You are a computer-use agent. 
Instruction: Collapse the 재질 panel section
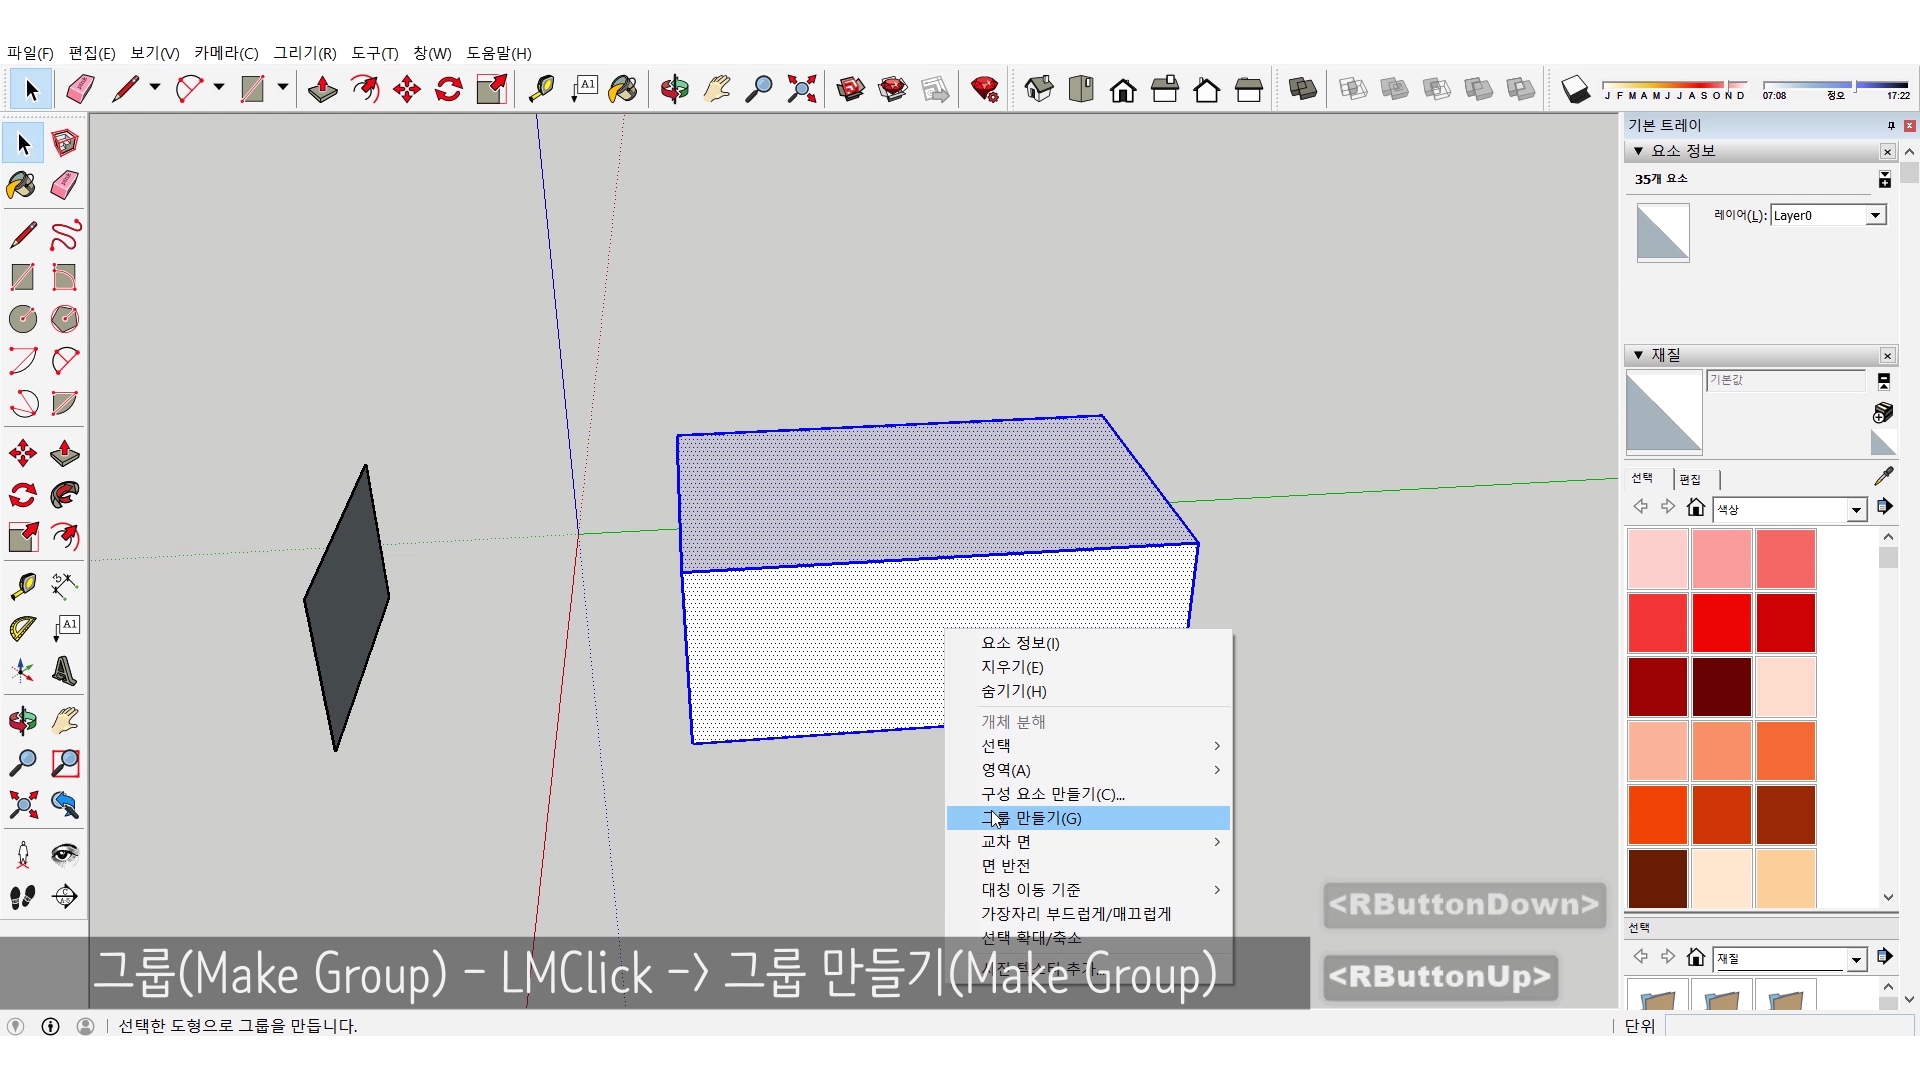[1638, 355]
